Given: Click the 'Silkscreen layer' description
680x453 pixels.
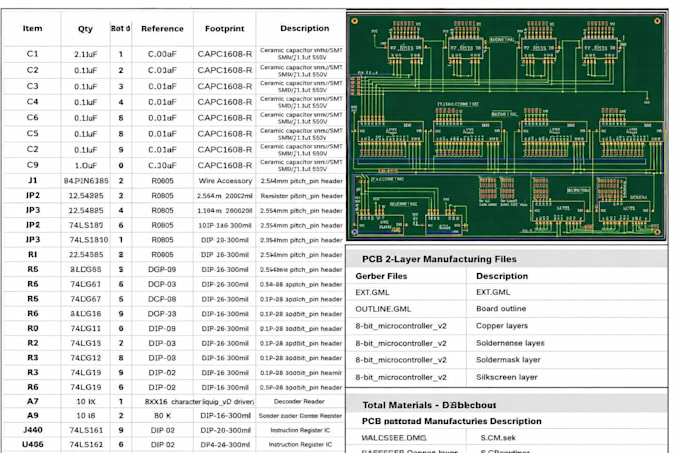Looking at the screenshot, I should tap(507, 377).
